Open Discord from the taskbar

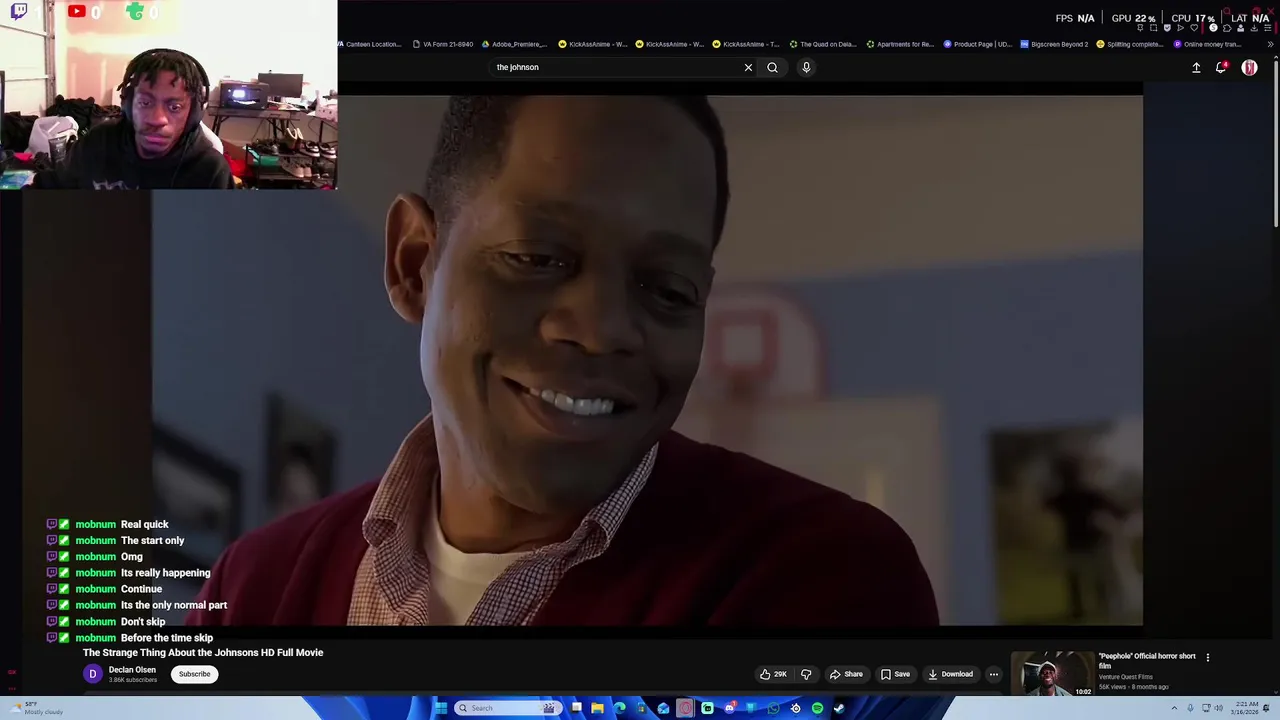[730, 708]
